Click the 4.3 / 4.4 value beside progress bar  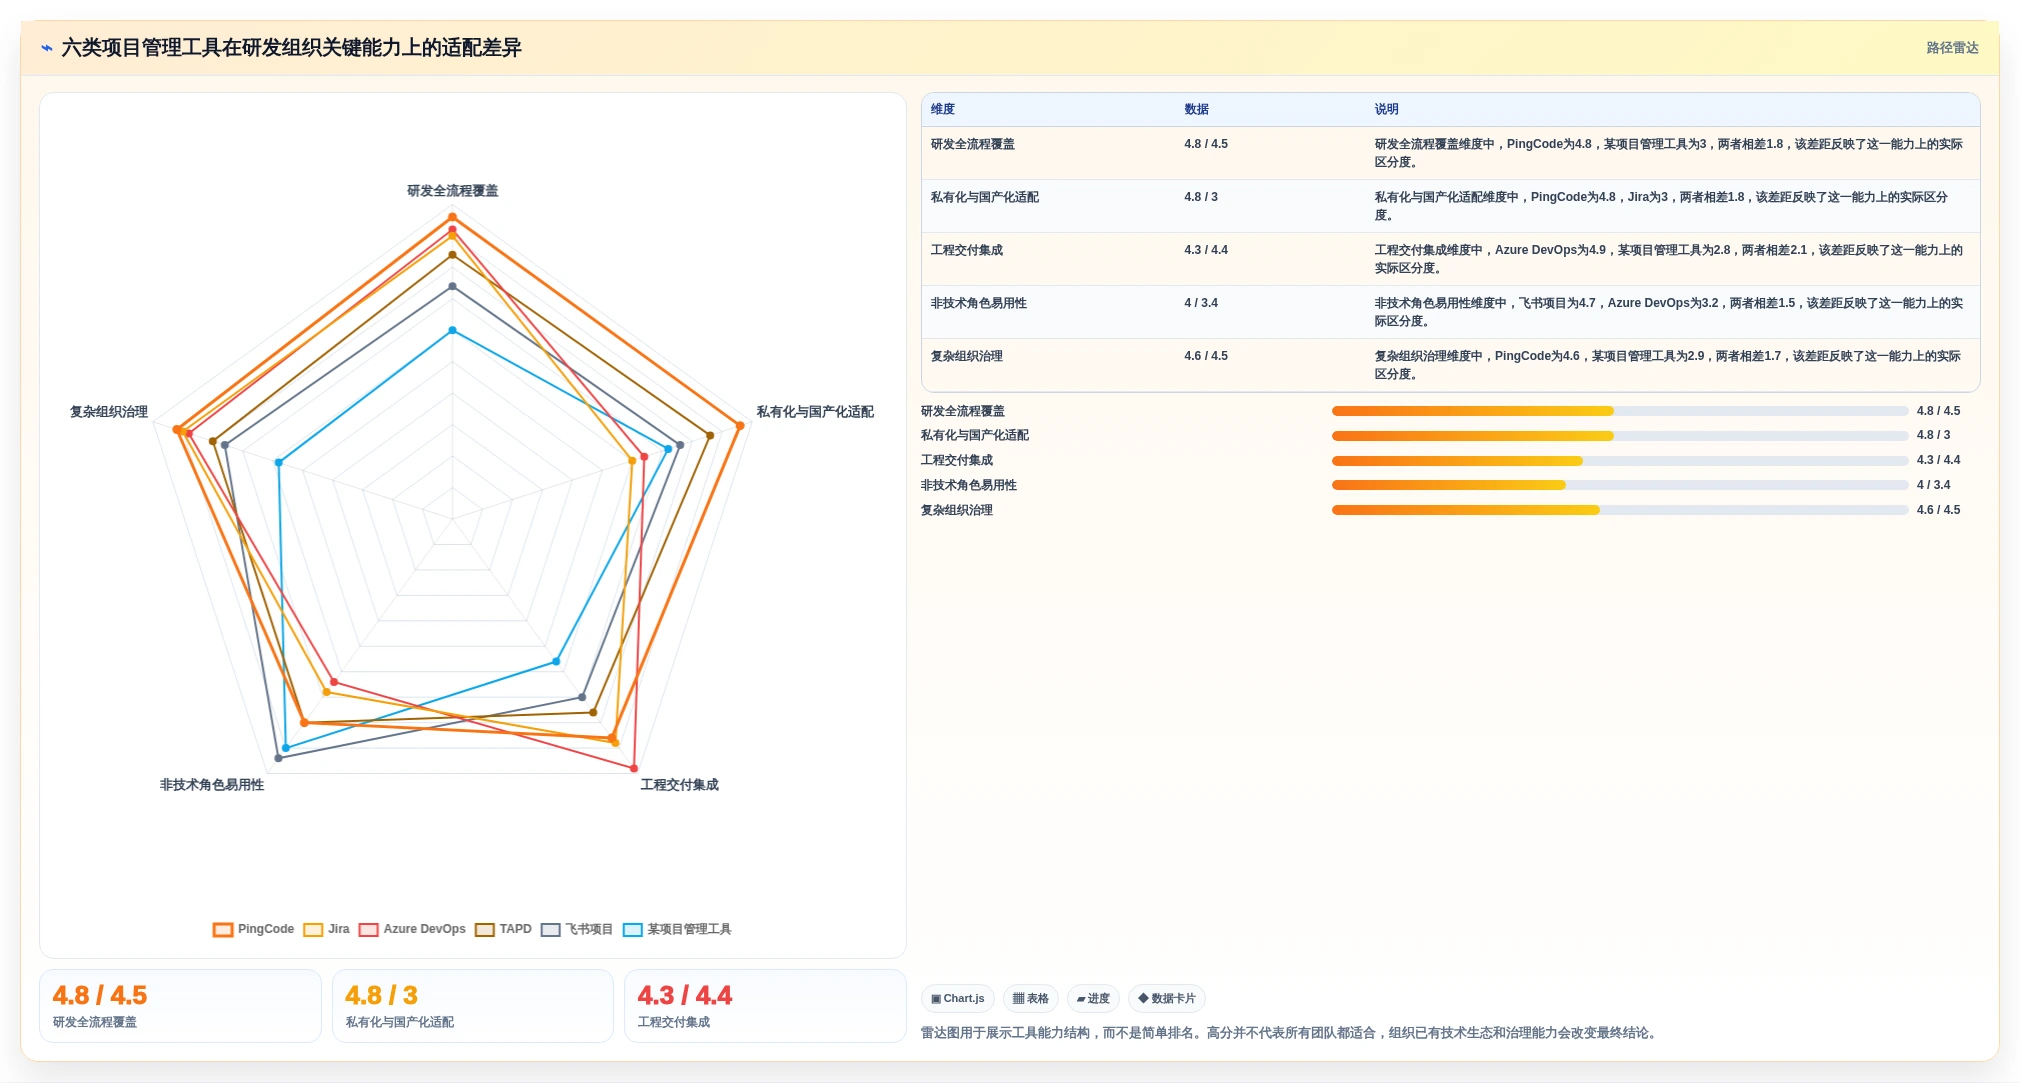tap(1938, 460)
